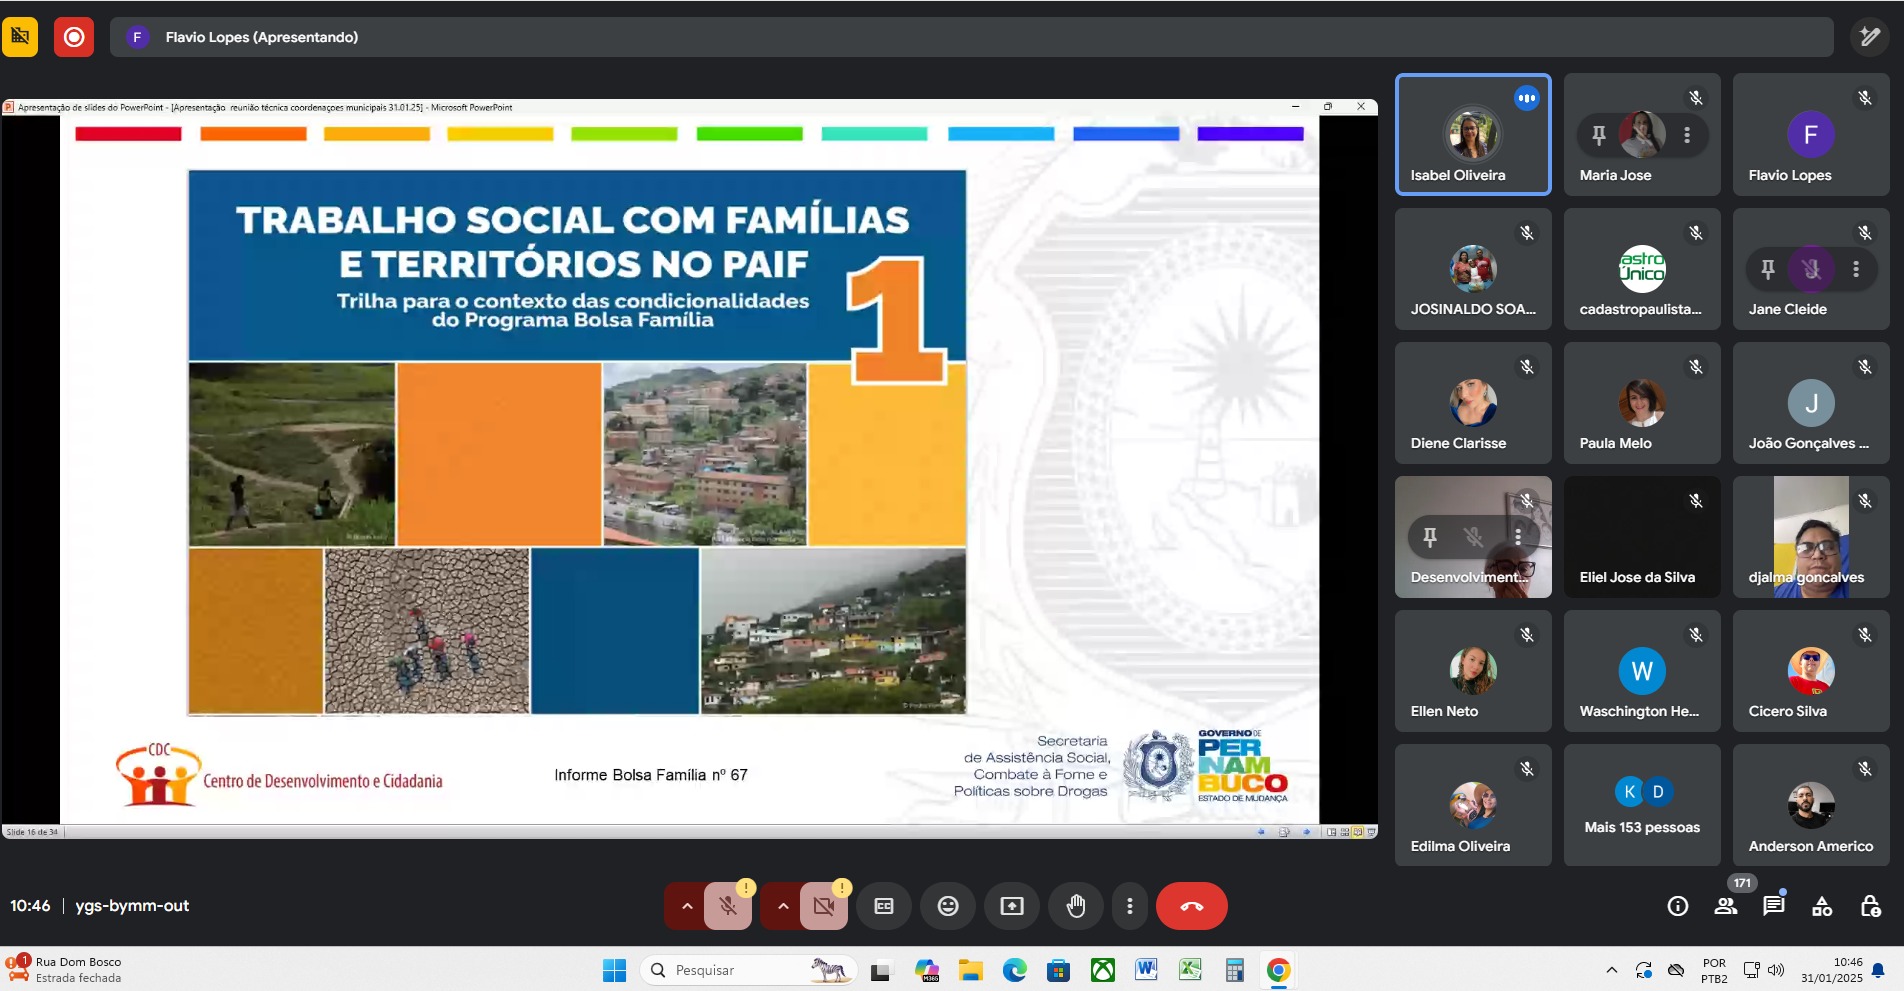Expand microphone audio settings arrow
Viewport: 1904px width, 991px height.
click(686, 906)
